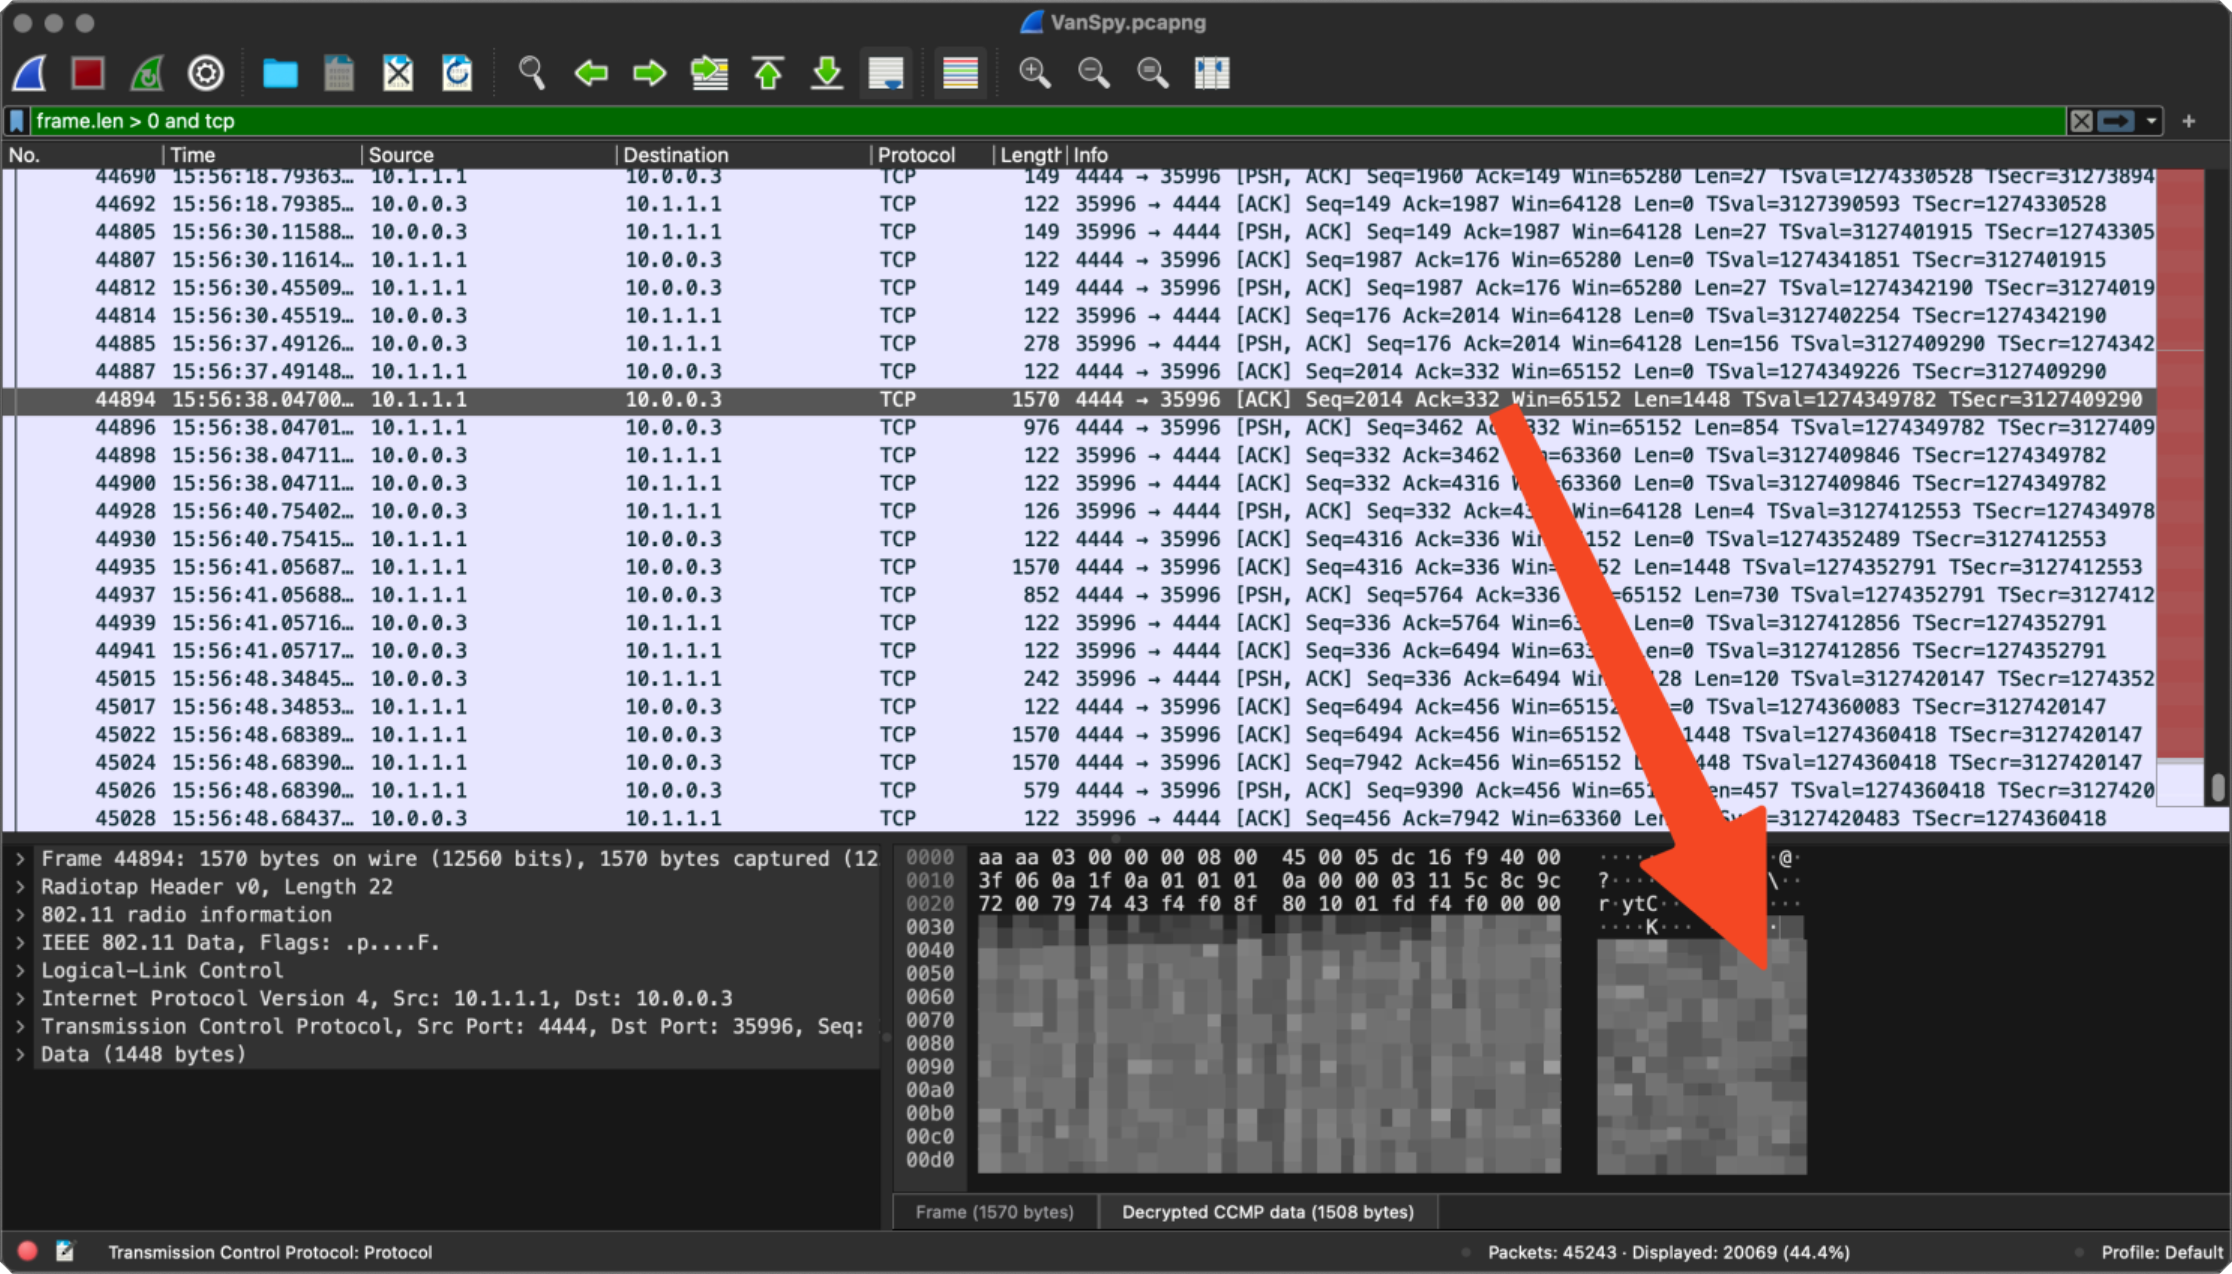
Task: Start capturing packets with the shark fin icon
Action: (30, 73)
